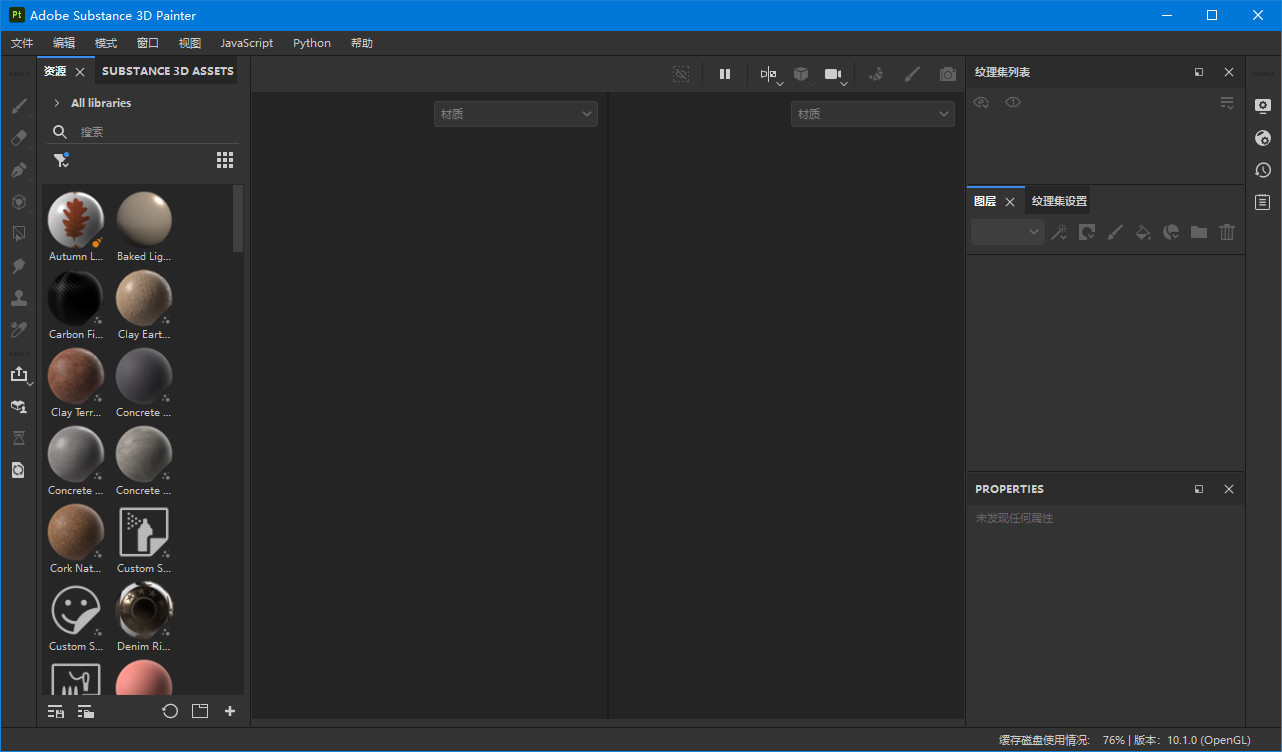1282x752 pixels.
Task: Open the camera screenshot icon in viewport toolbar
Action: point(947,74)
